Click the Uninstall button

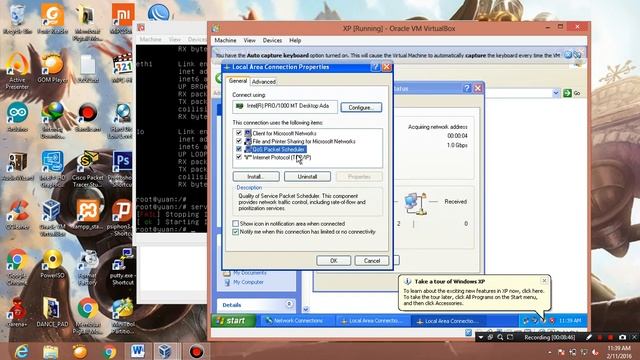[x=307, y=177]
